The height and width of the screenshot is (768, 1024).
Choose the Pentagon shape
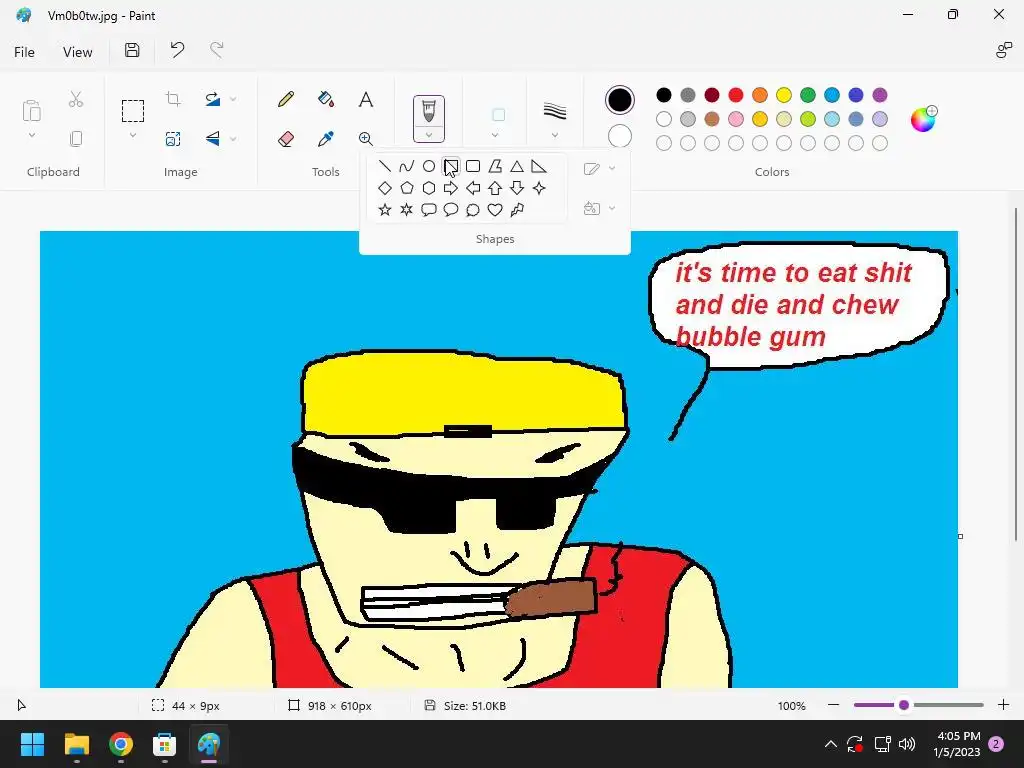(406, 188)
